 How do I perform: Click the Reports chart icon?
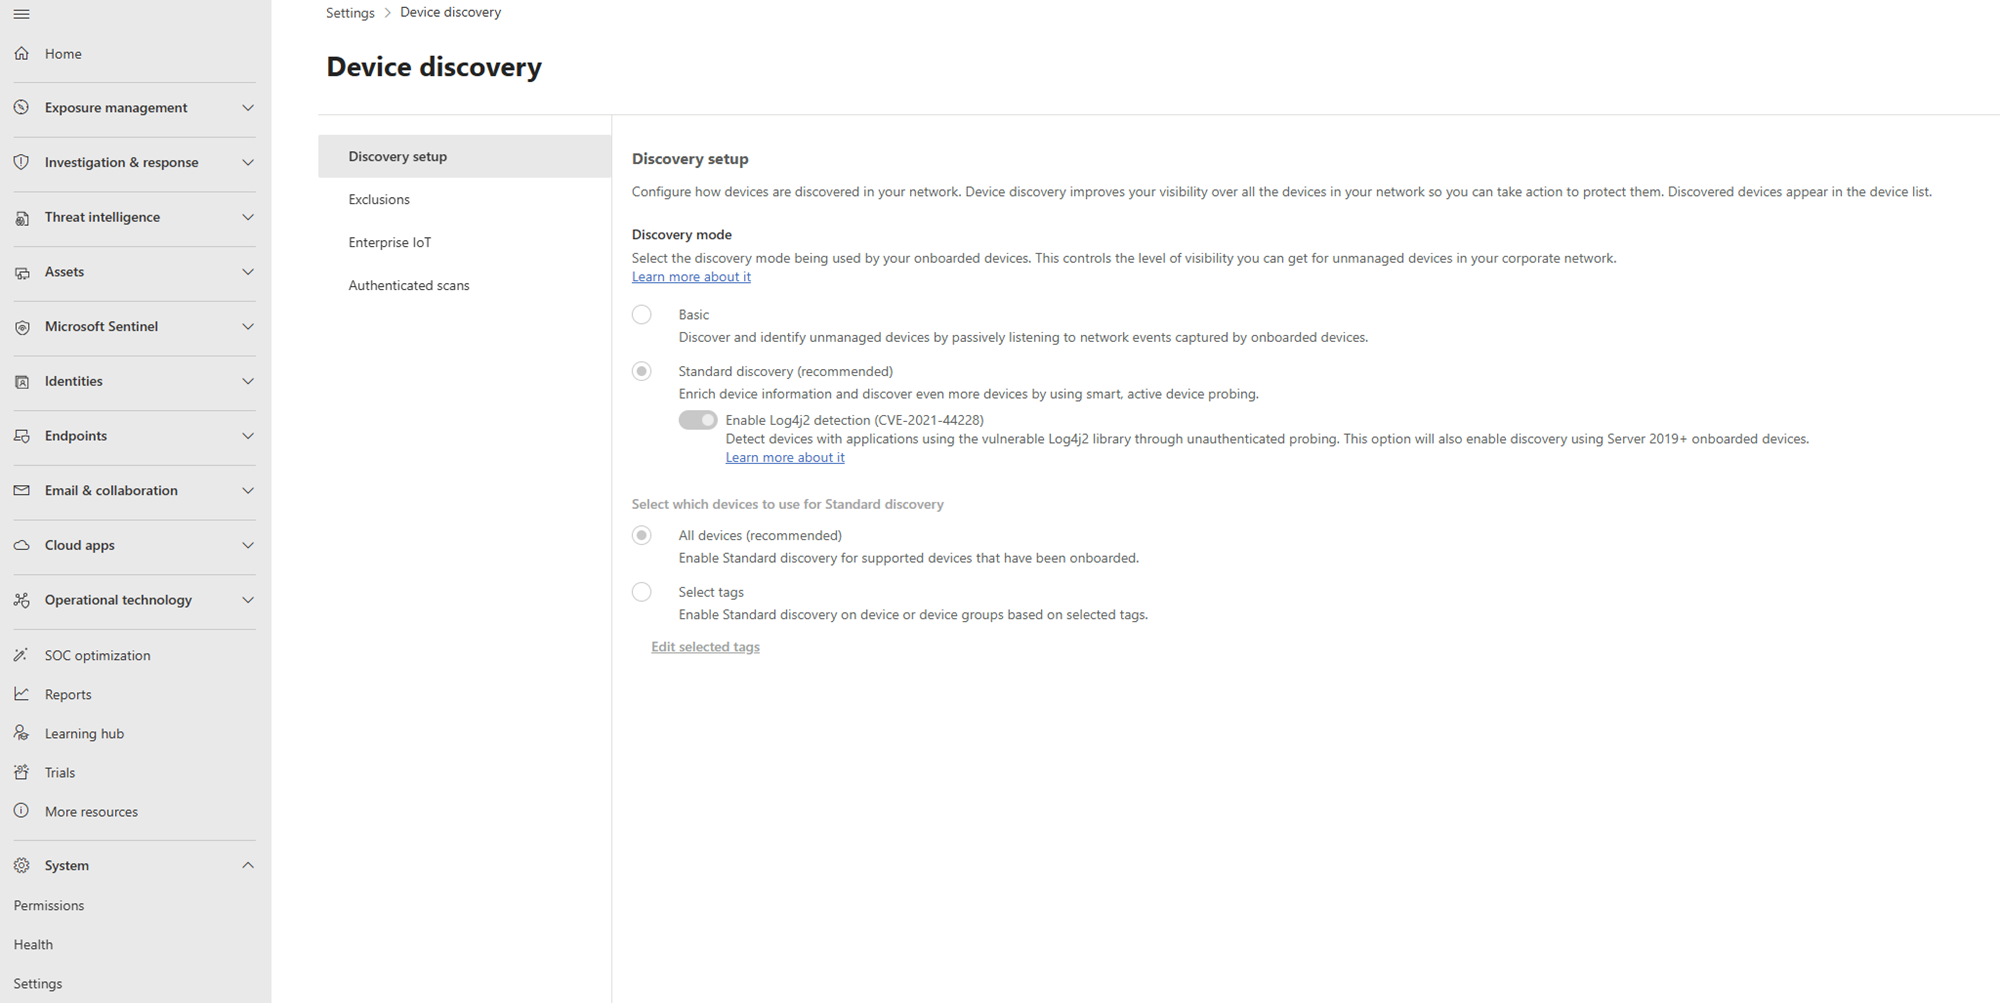[x=22, y=694]
